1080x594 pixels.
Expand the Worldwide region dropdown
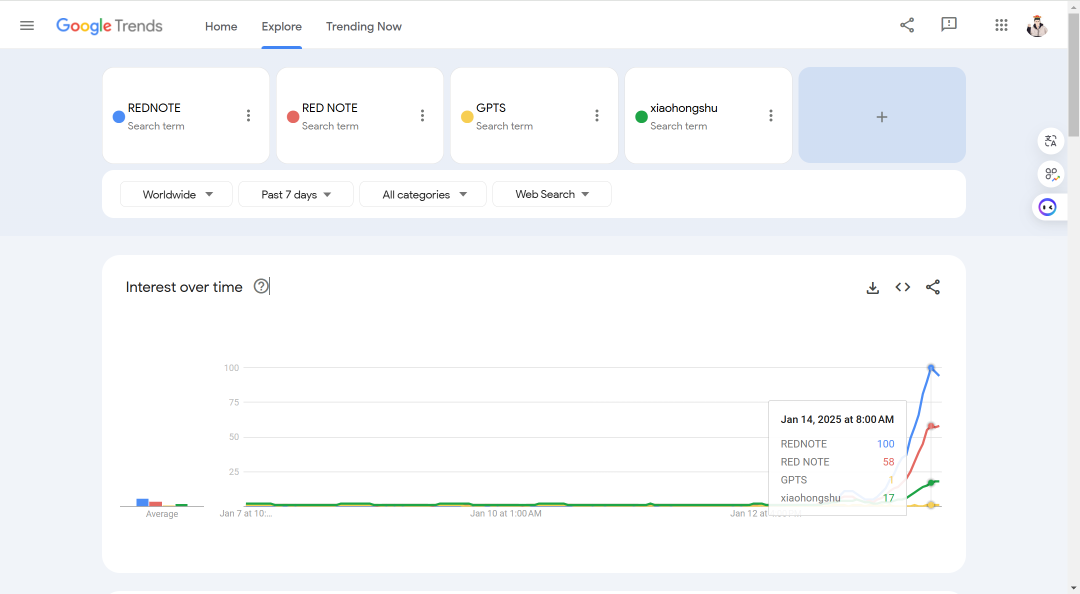click(x=176, y=194)
